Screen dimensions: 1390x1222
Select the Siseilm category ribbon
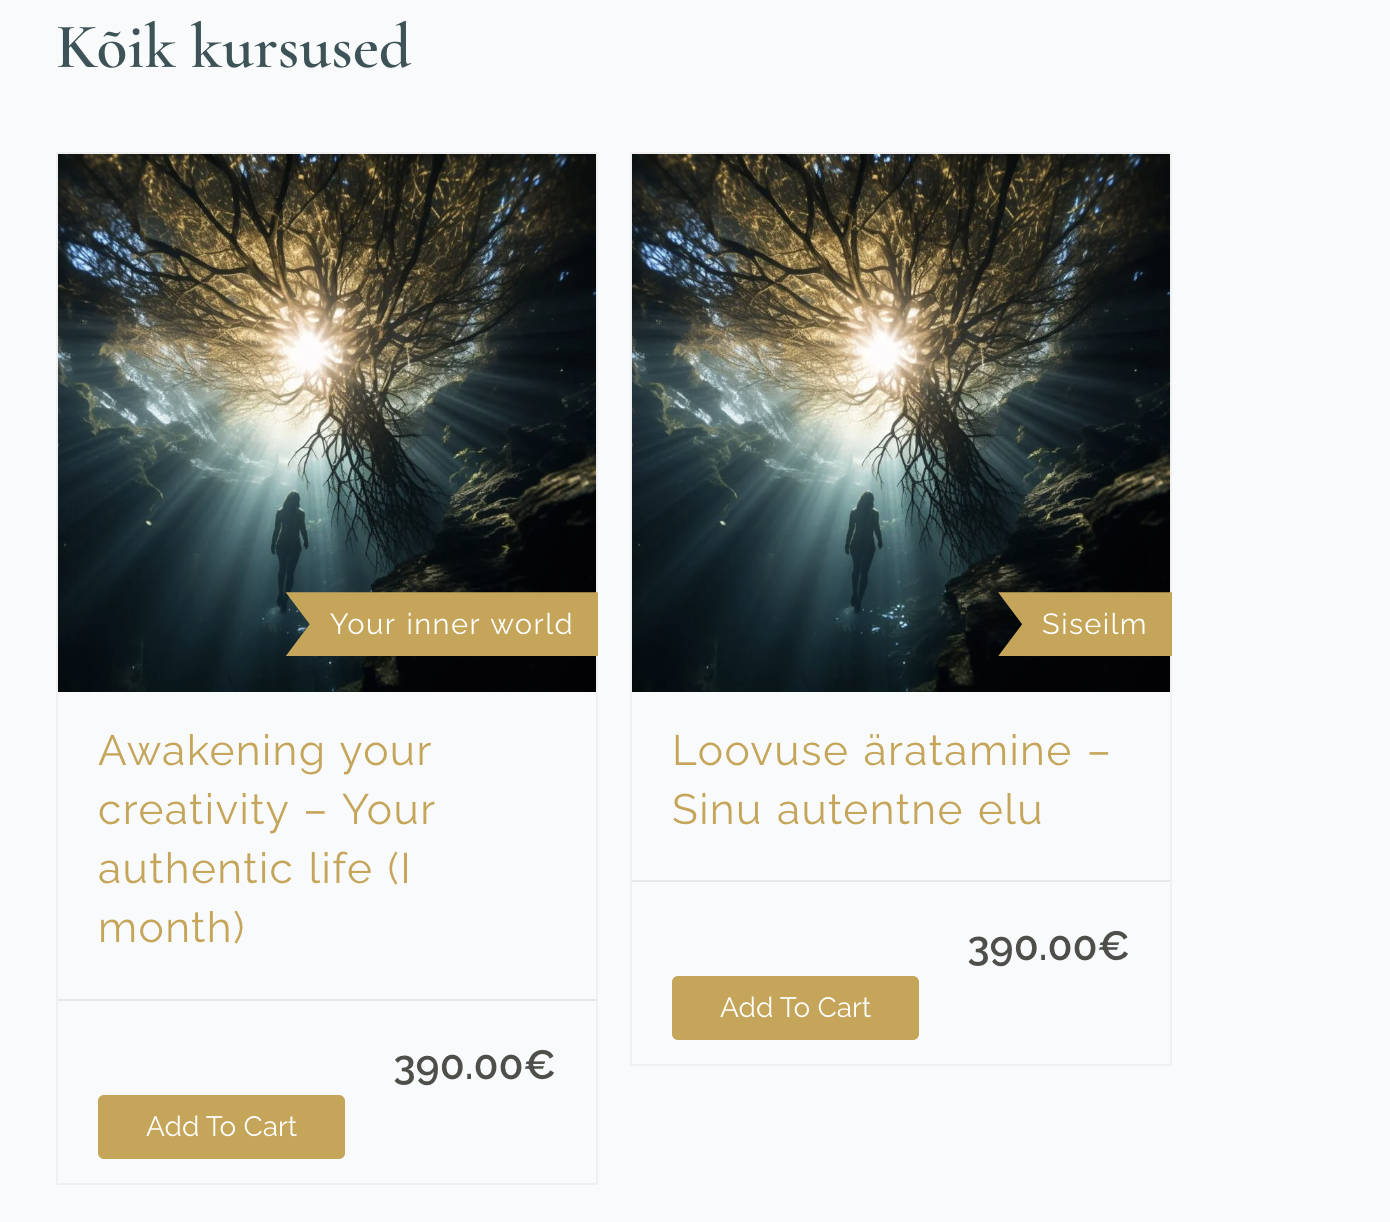(x=1085, y=624)
